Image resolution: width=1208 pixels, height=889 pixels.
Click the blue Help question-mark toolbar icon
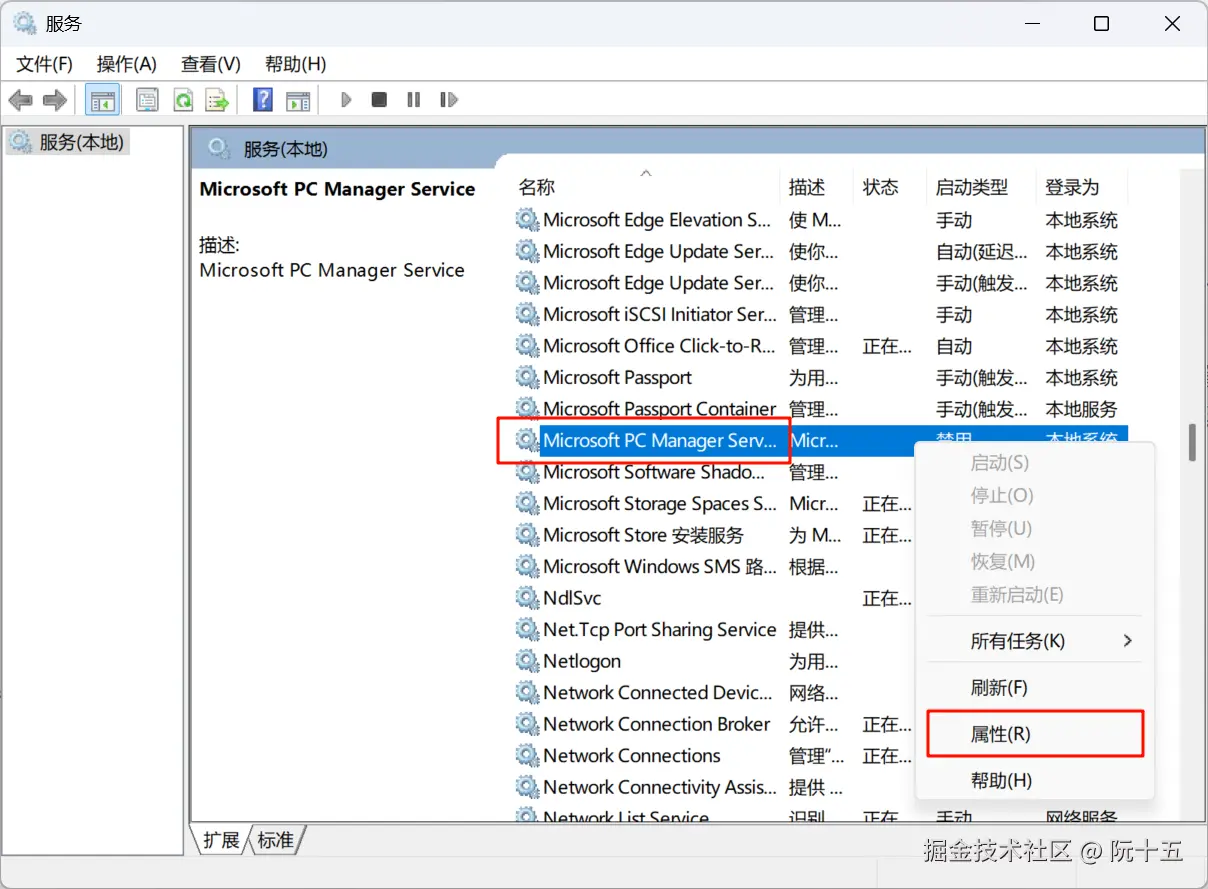[263, 100]
